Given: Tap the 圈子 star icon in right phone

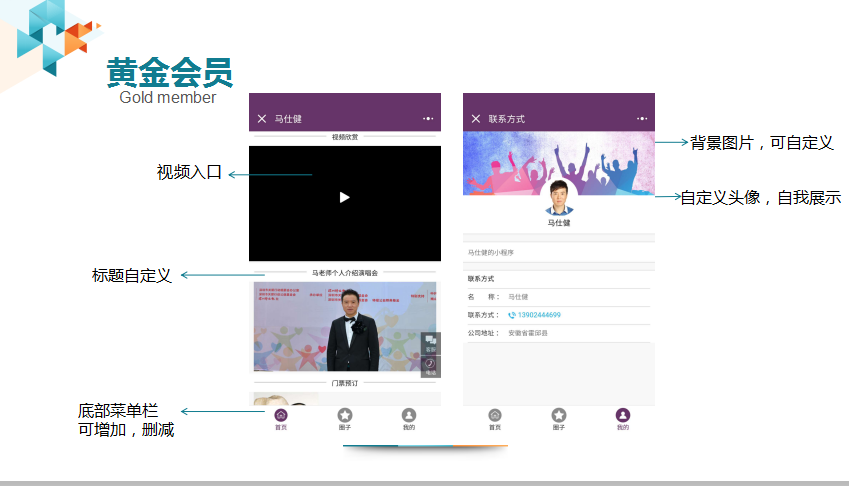Looking at the screenshot, I should tap(559, 417).
